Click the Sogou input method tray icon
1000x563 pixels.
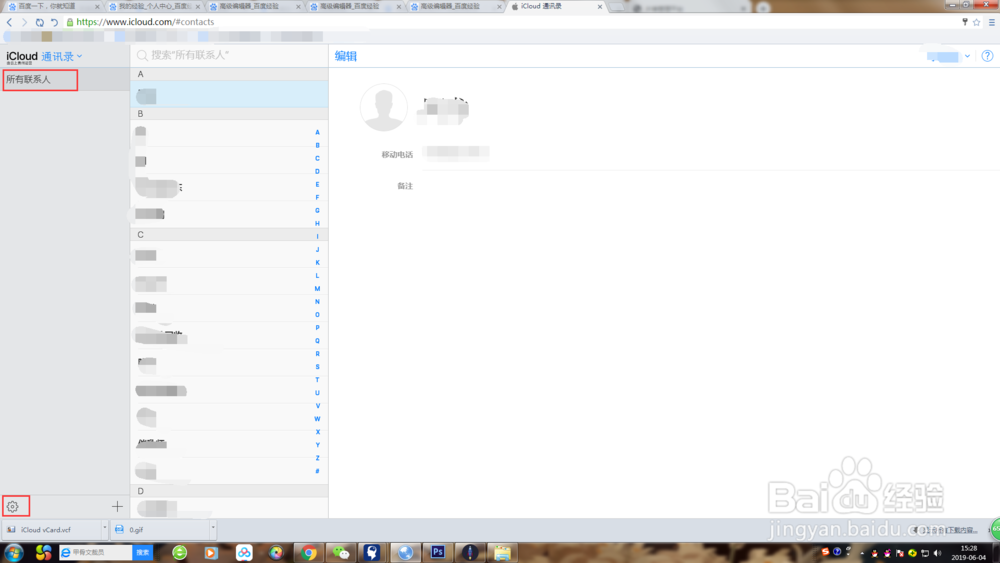click(825, 552)
